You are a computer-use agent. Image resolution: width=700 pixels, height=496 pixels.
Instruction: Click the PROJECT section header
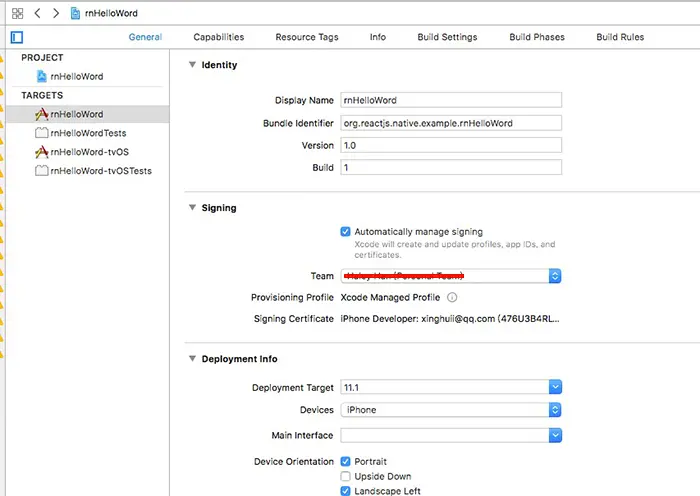coord(42,58)
